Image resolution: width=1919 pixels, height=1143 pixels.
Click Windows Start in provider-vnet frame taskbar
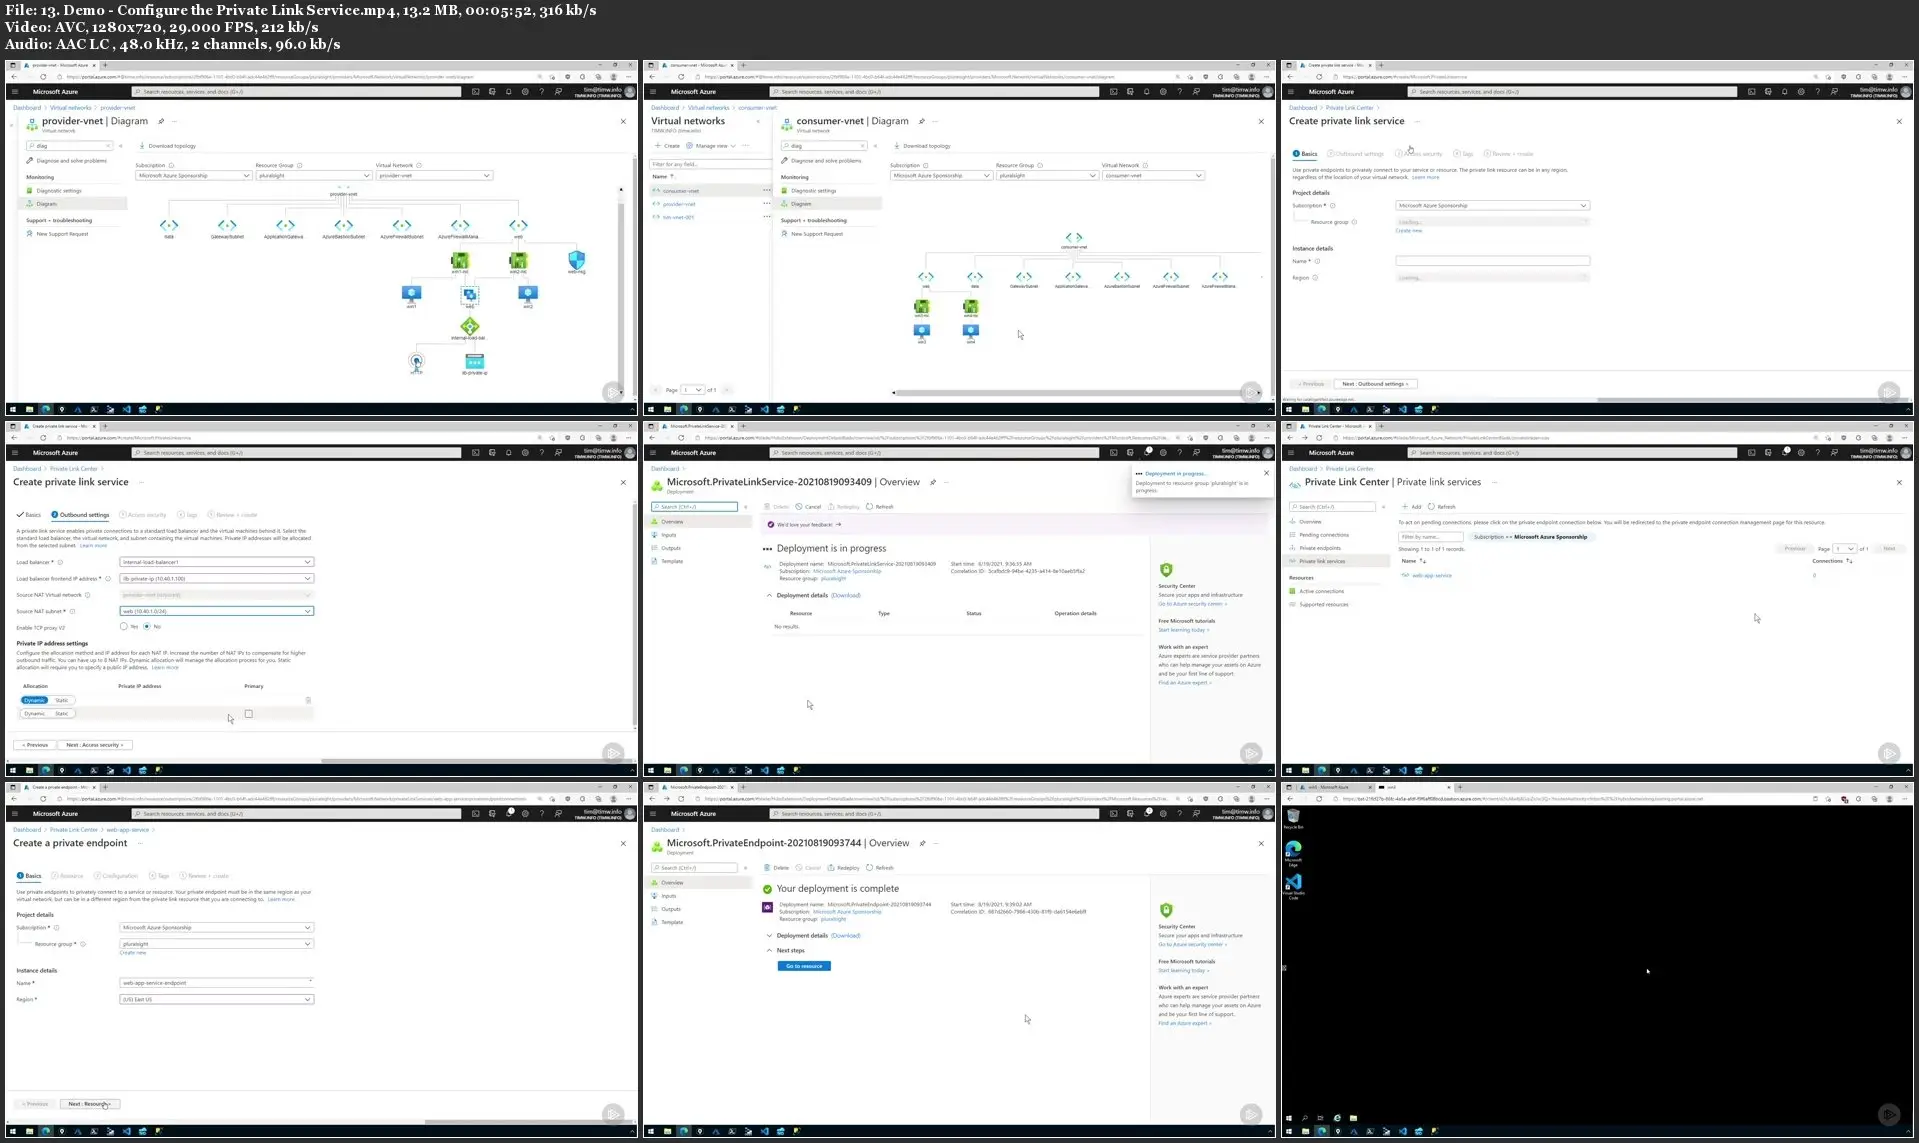click(13, 409)
